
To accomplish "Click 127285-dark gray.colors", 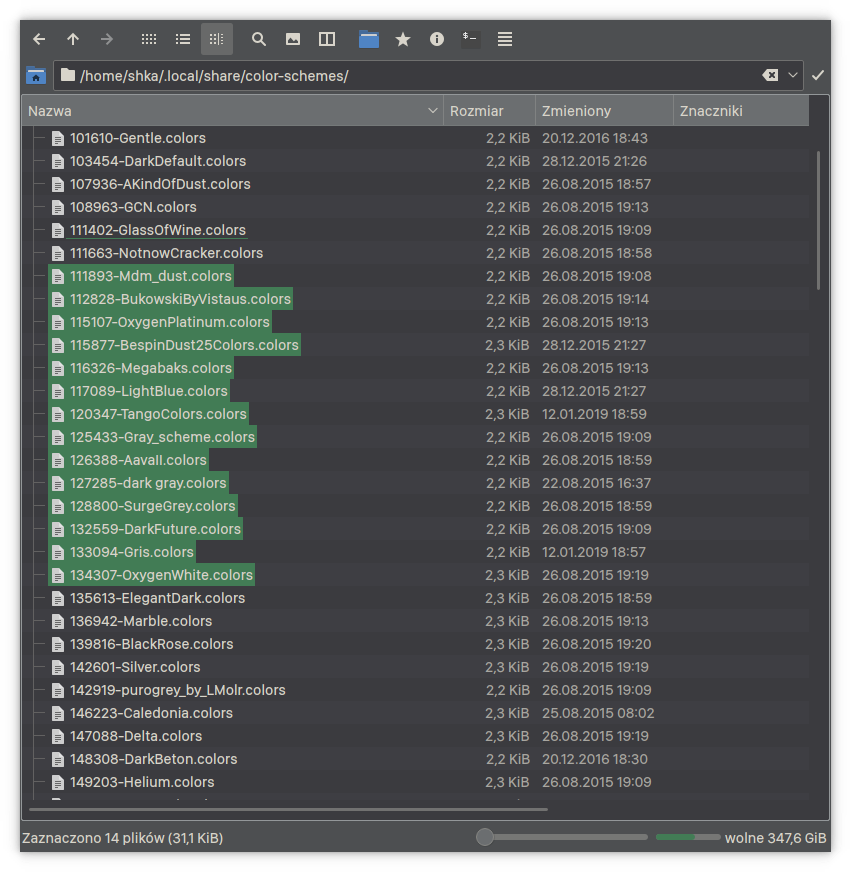I will pos(148,483).
